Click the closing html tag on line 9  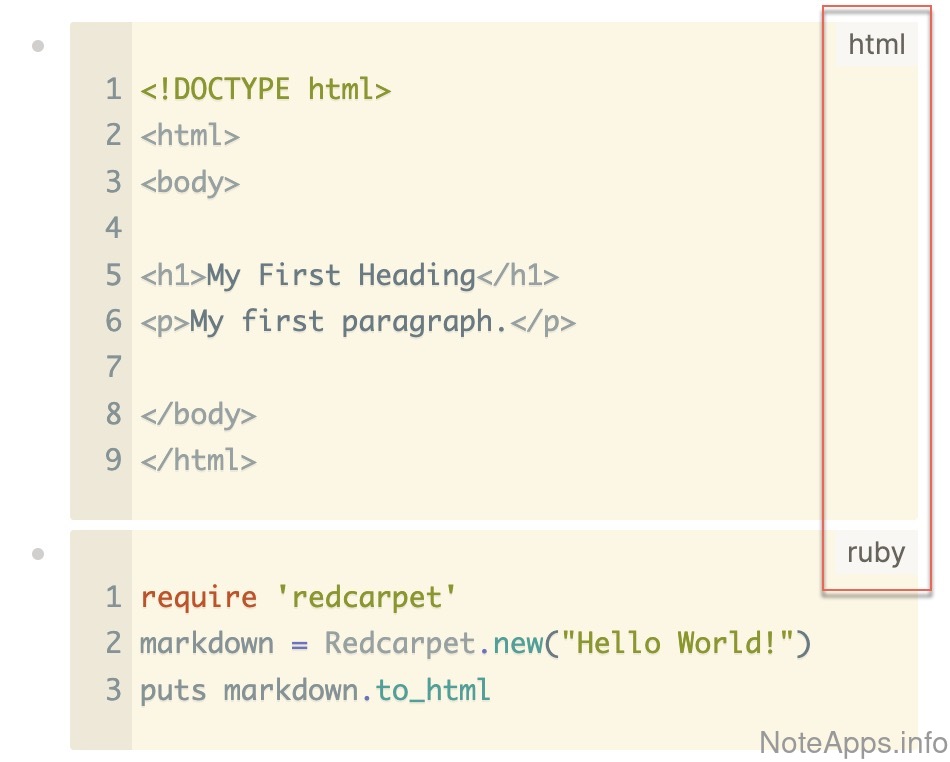(x=198, y=460)
